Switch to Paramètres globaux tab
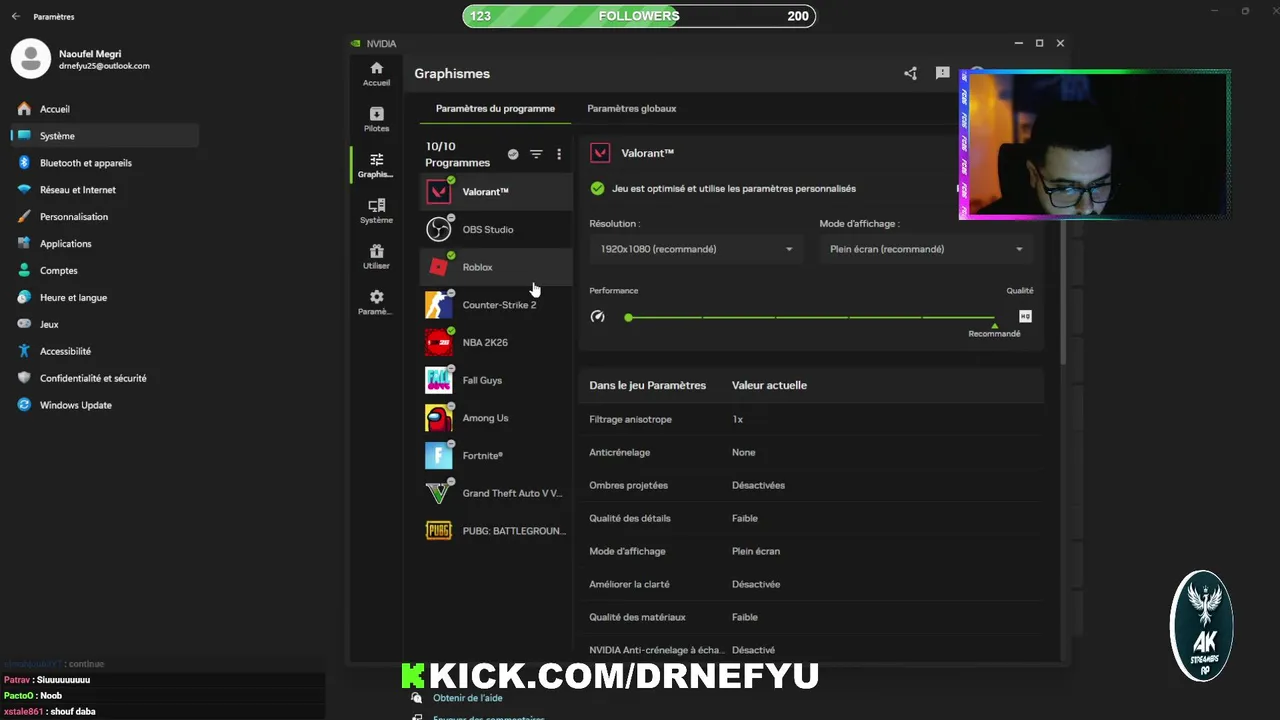The height and width of the screenshot is (720, 1280). pyautogui.click(x=631, y=108)
